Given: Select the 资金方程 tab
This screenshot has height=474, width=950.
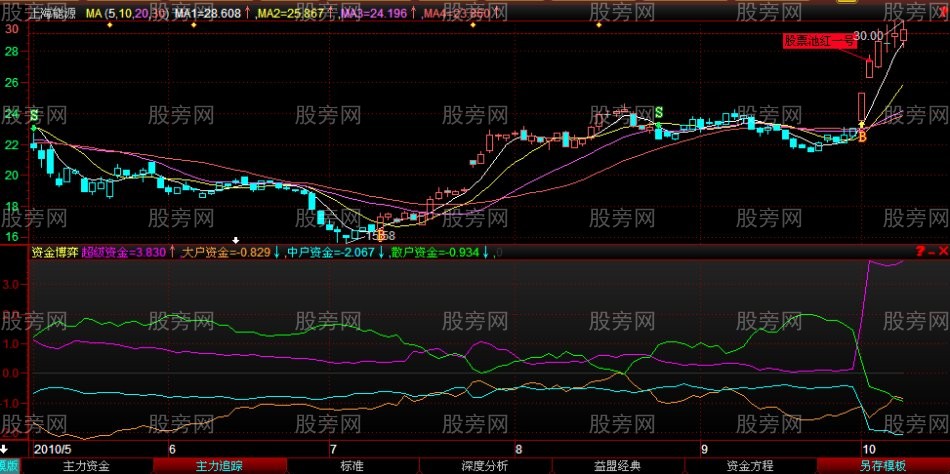Looking at the screenshot, I should coord(750,466).
